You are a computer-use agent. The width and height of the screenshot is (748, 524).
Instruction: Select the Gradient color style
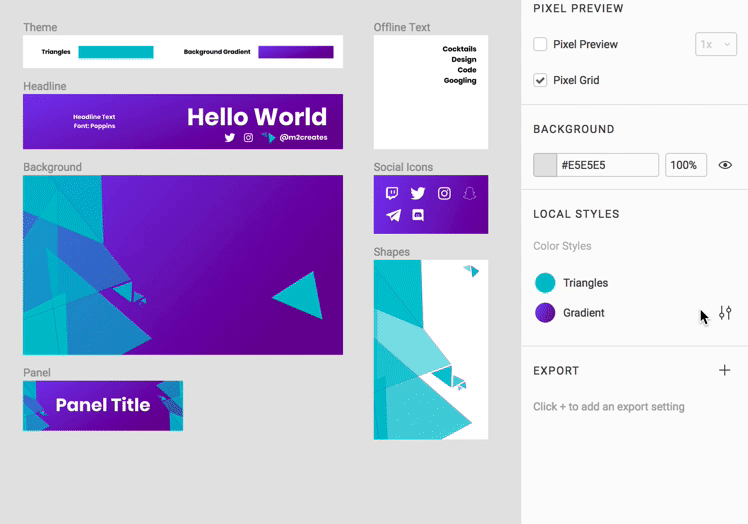point(583,313)
